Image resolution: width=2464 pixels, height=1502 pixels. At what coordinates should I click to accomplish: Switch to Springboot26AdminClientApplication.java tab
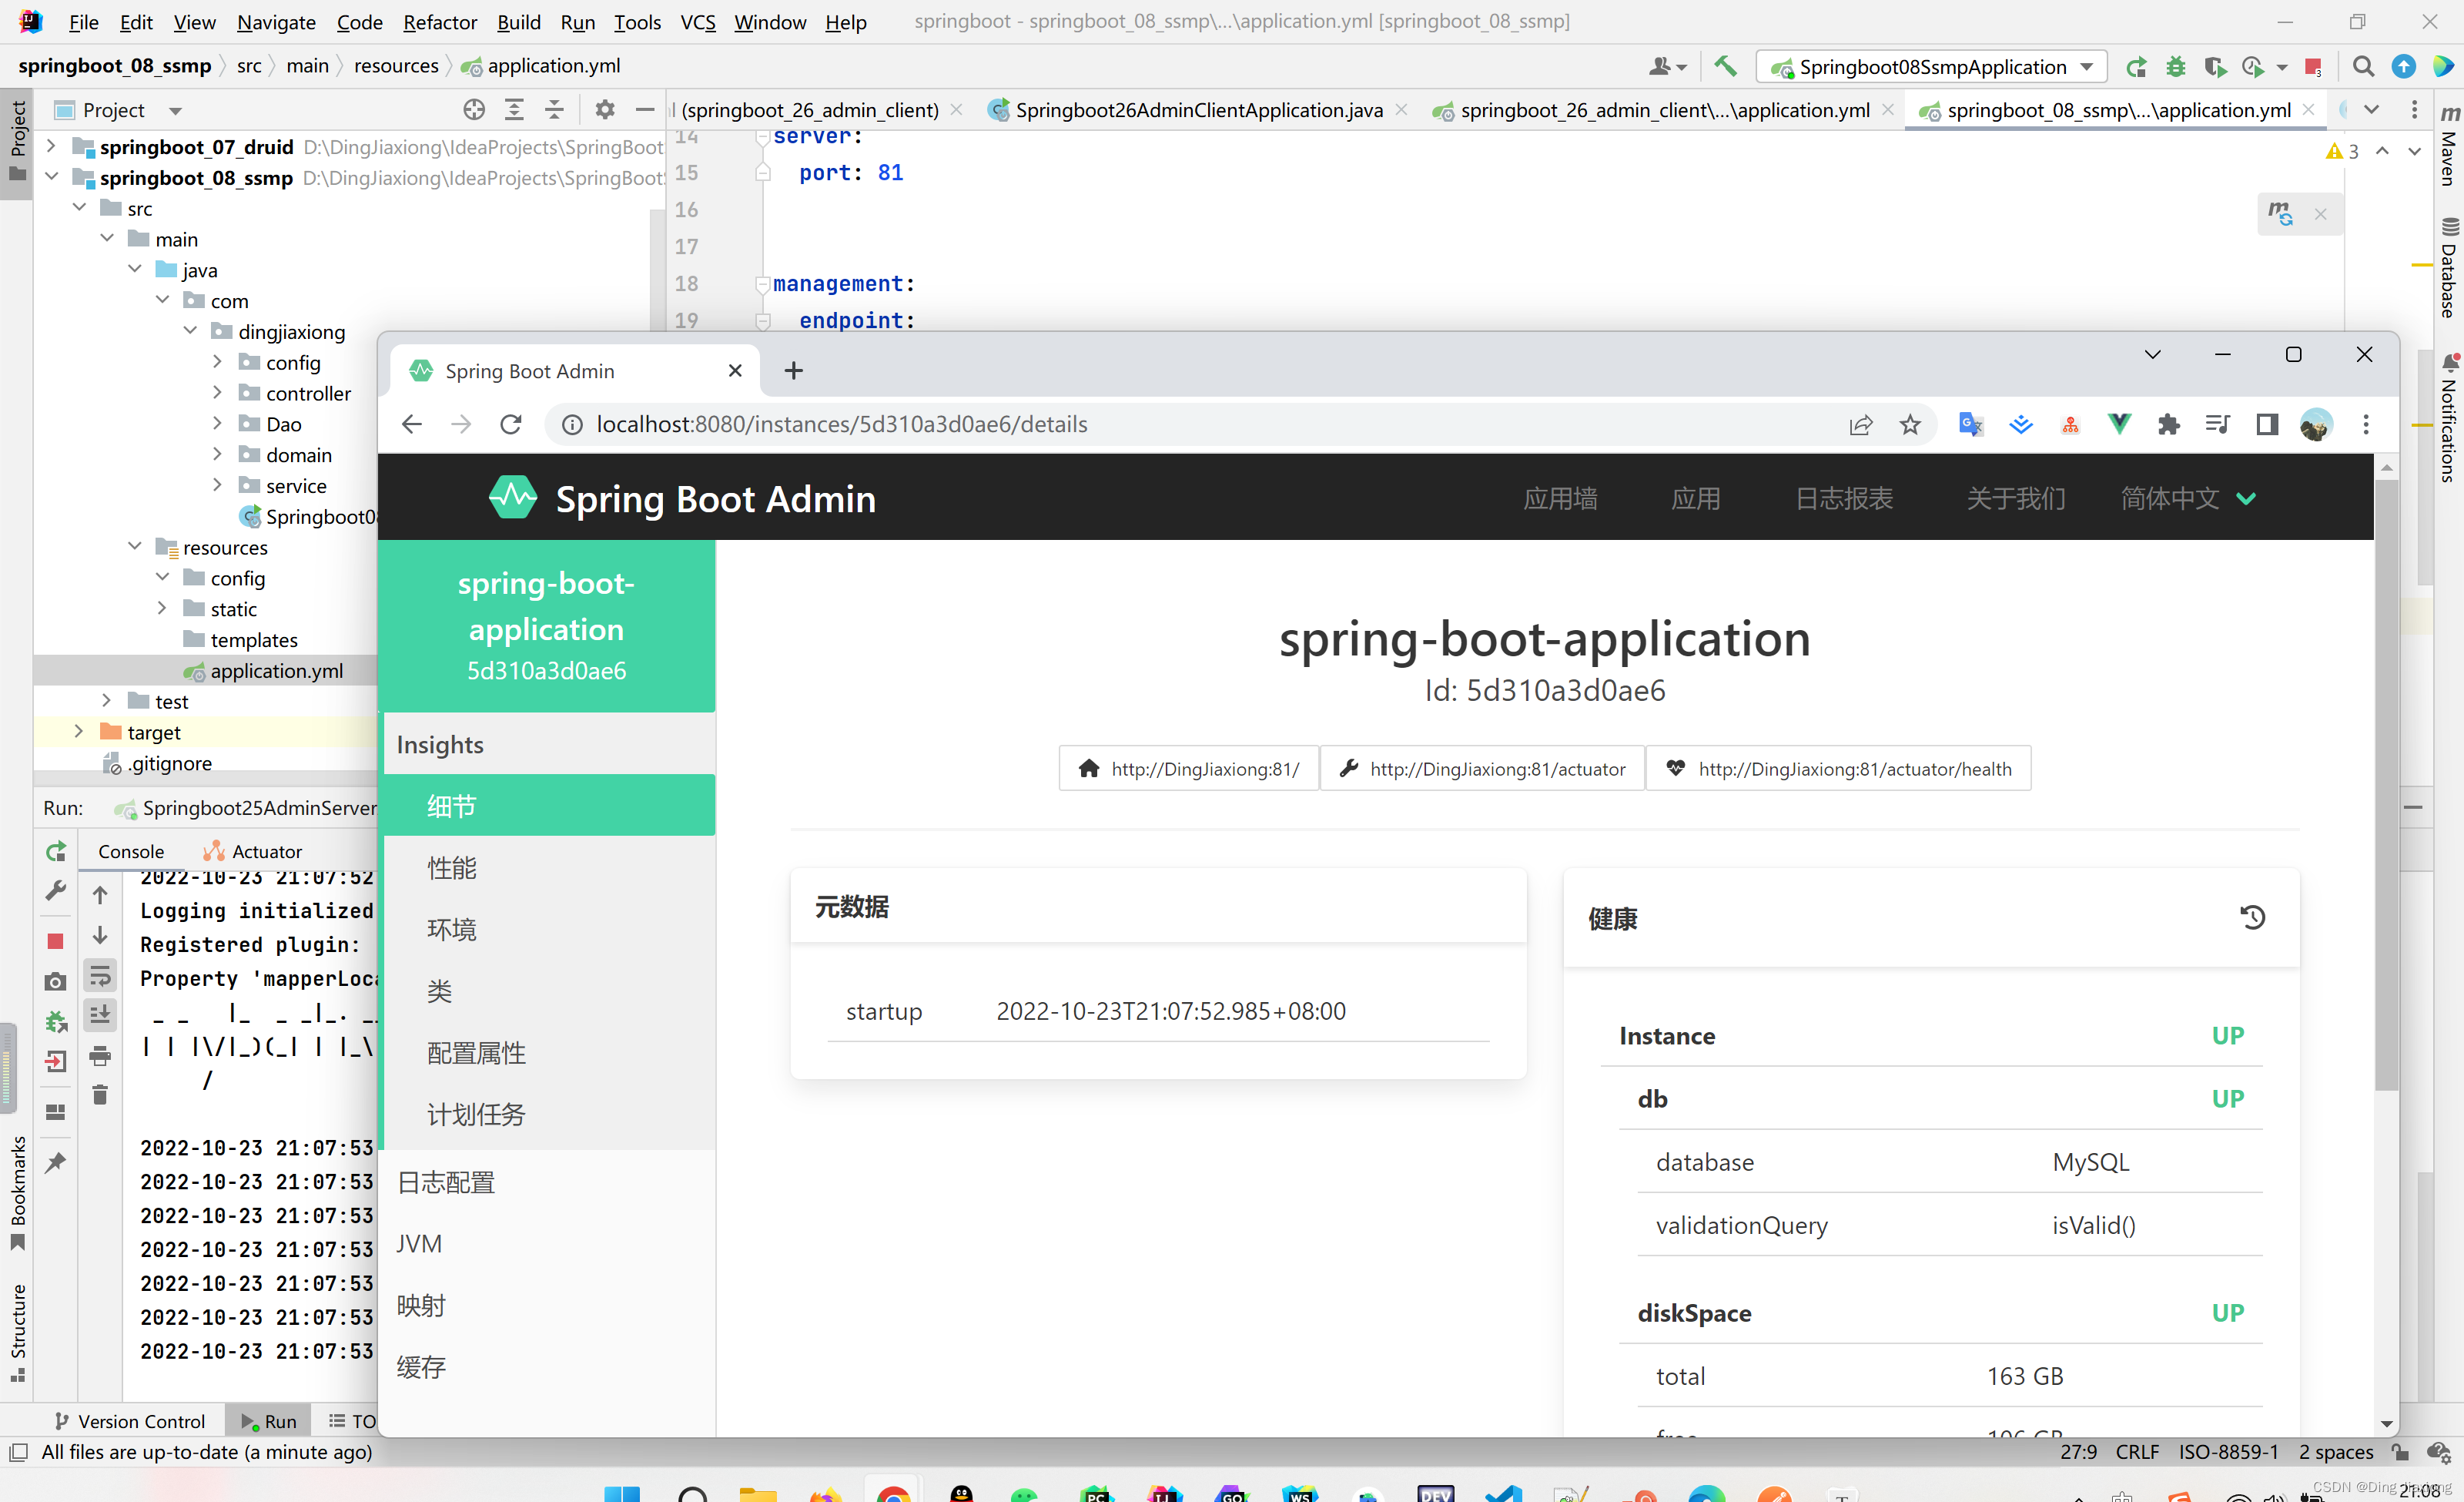click(1198, 110)
